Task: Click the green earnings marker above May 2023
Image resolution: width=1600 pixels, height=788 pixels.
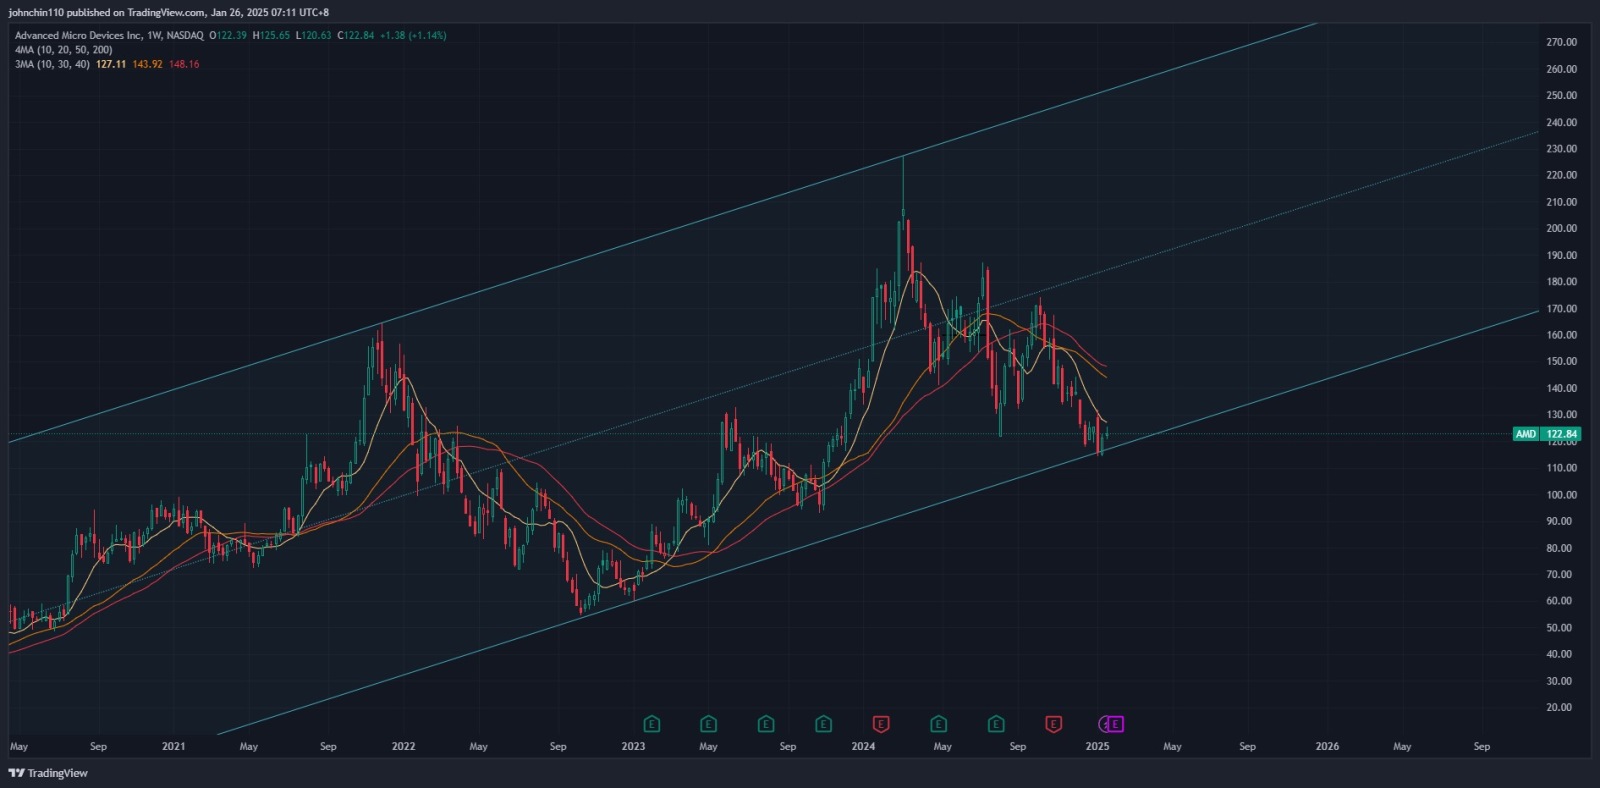Action: [708, 723]
